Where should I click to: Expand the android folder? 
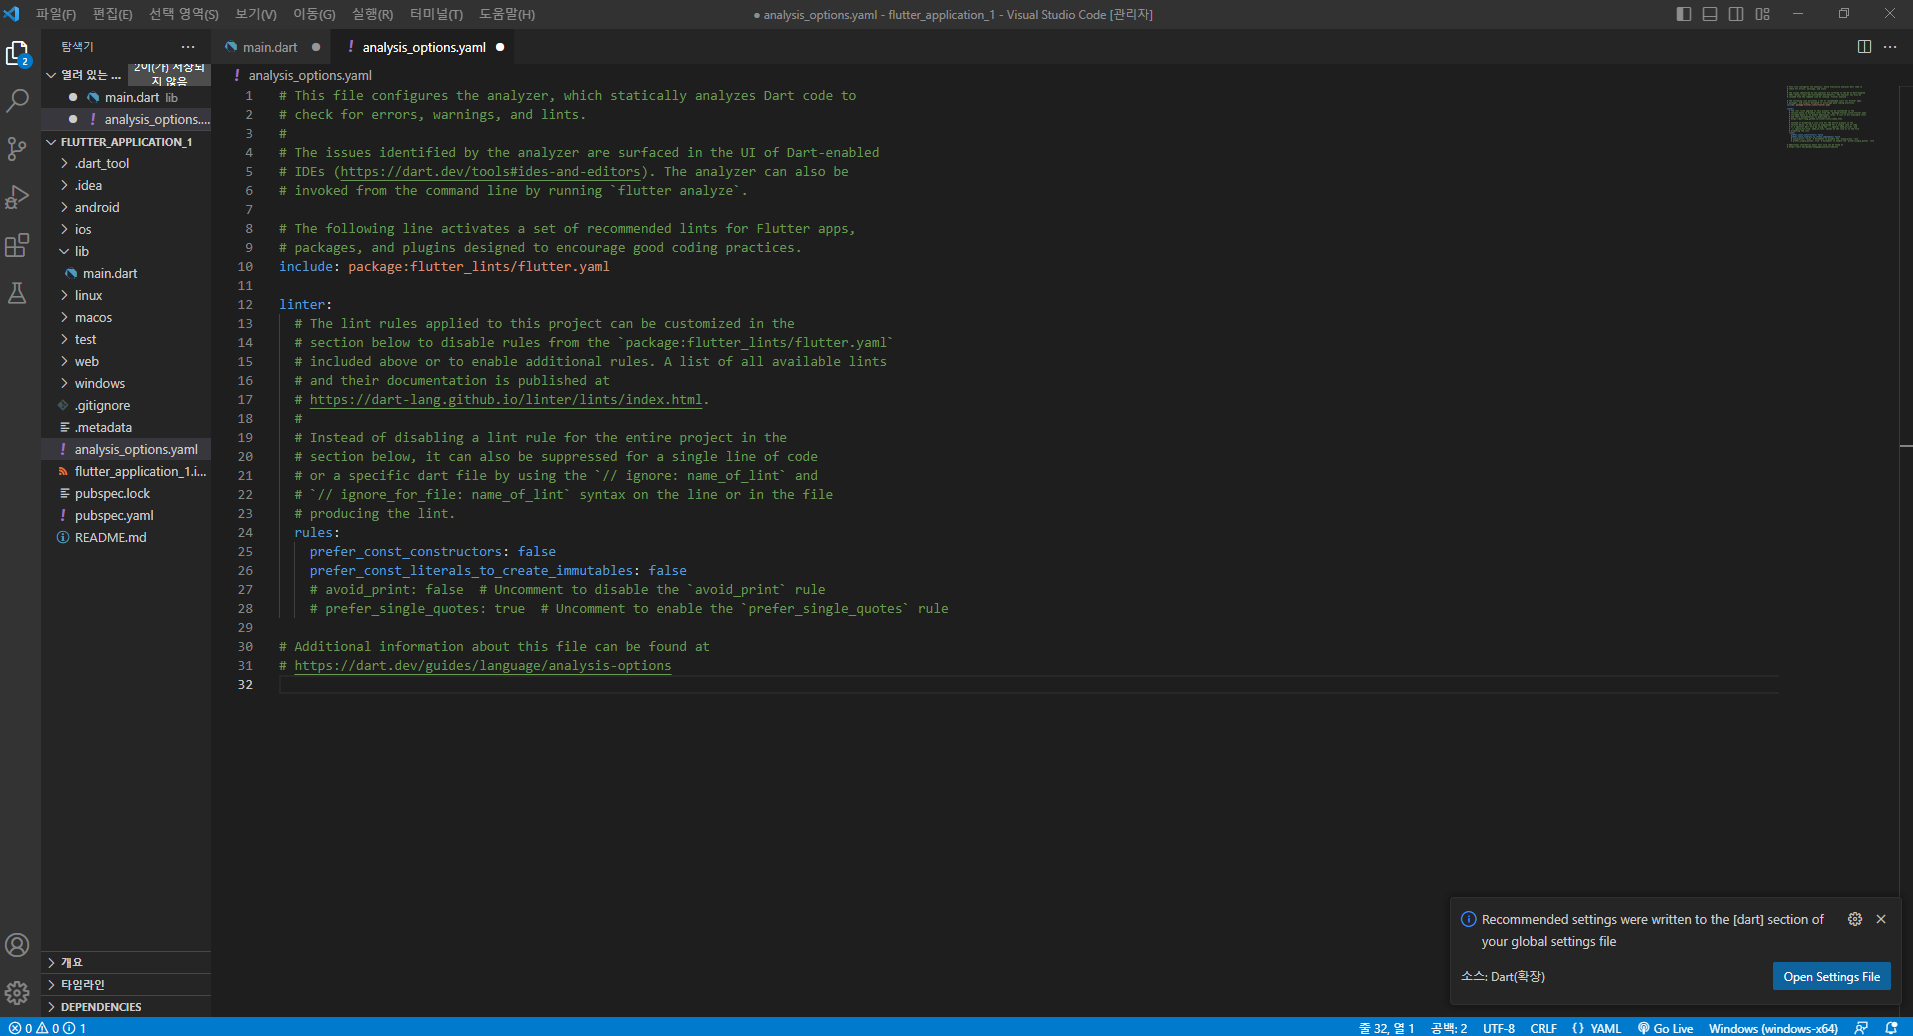(96, 207)
